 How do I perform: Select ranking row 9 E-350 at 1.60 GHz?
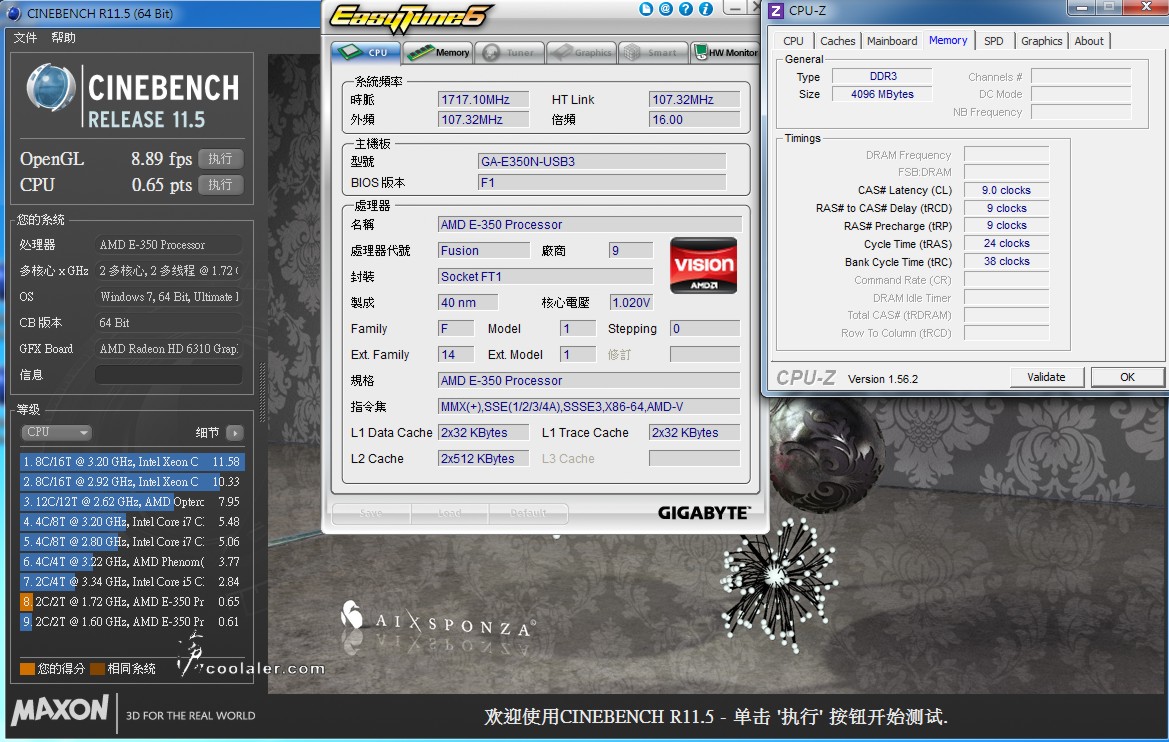[133, 622]
